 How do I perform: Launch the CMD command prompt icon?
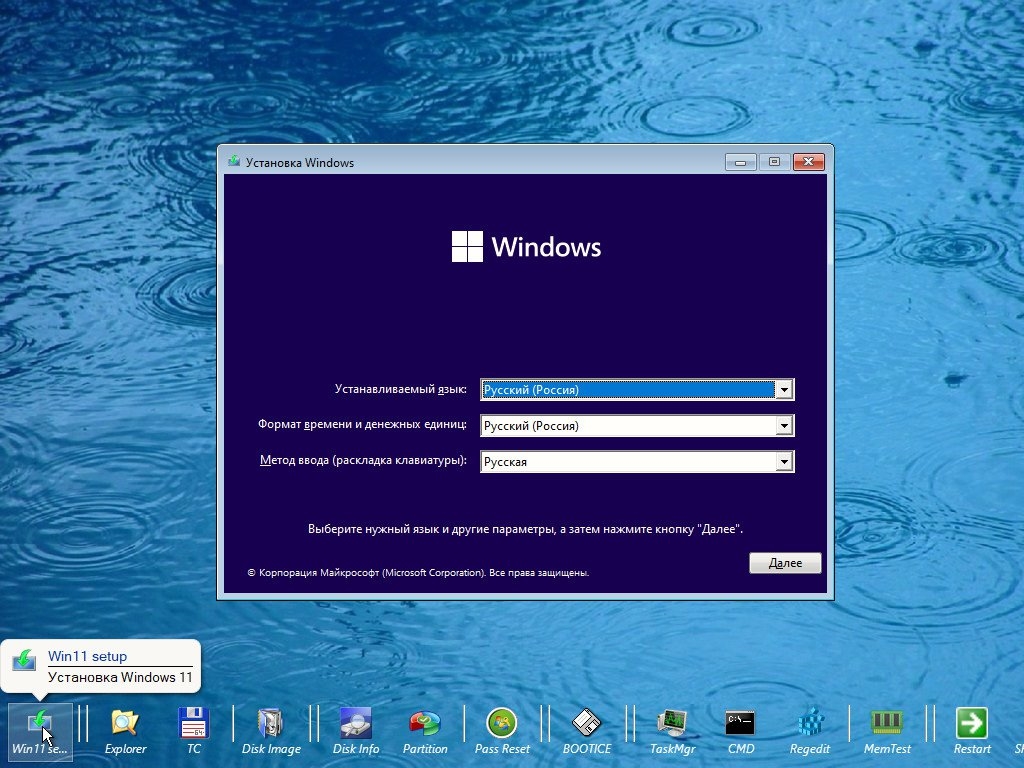coord(740,724)
